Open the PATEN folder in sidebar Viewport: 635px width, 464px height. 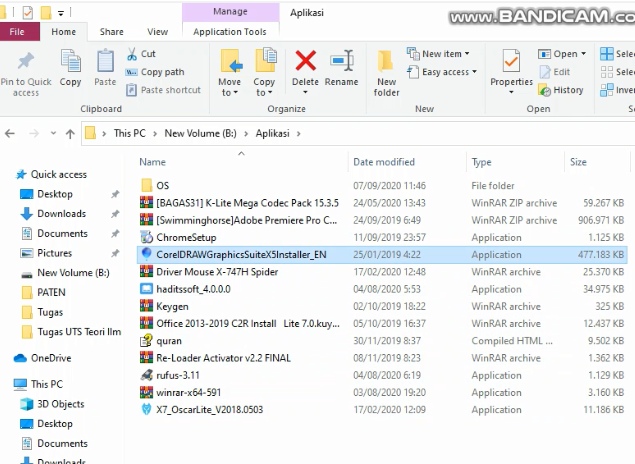click(x=51, y=292)
